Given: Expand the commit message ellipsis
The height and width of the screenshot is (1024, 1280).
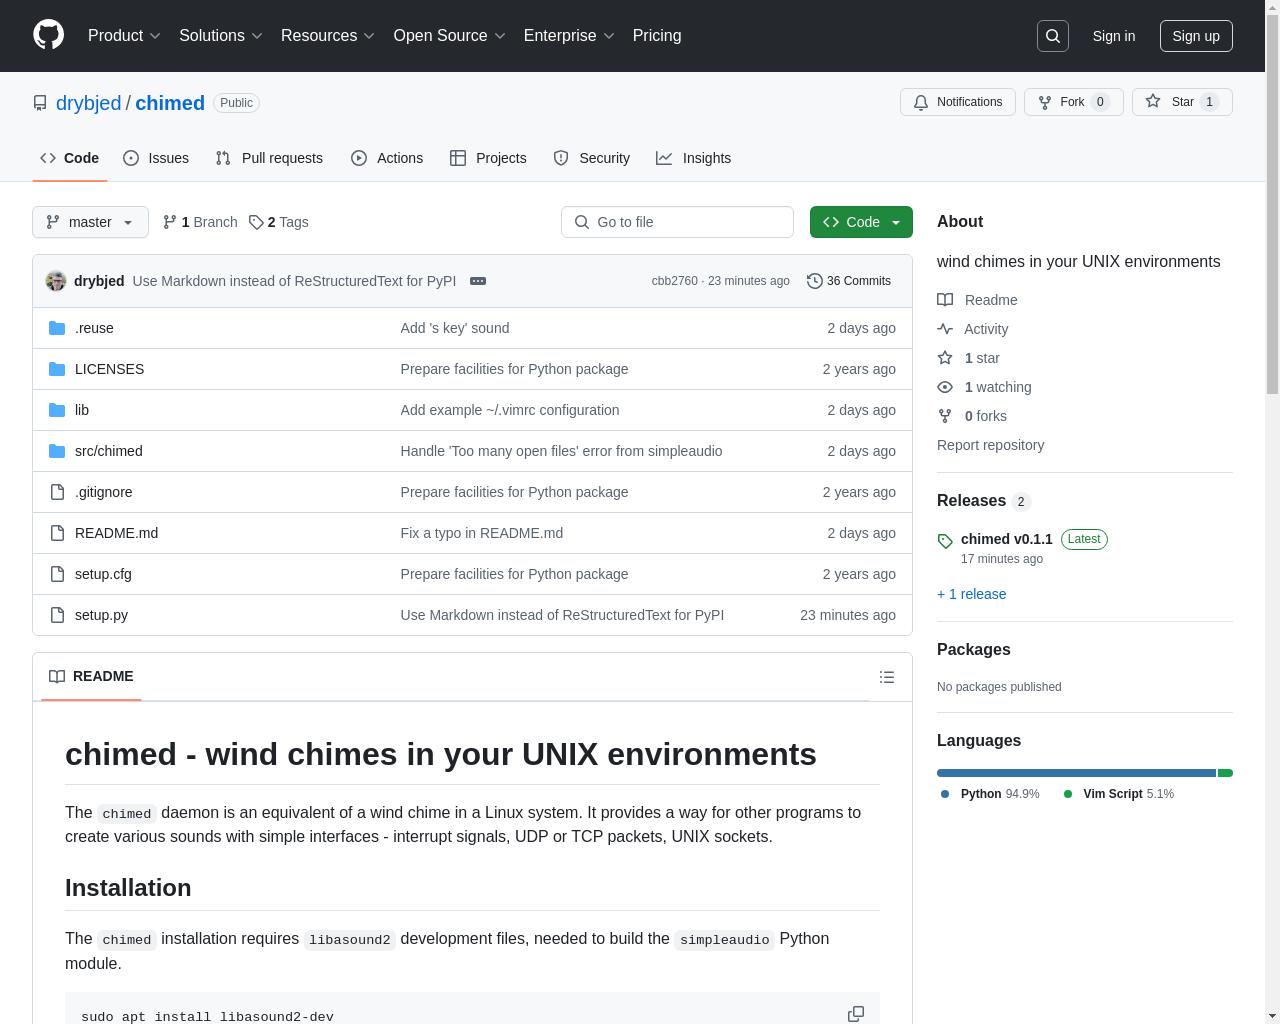Looking at the screenshot, I should pyautogui.click(x=478, y=281).
